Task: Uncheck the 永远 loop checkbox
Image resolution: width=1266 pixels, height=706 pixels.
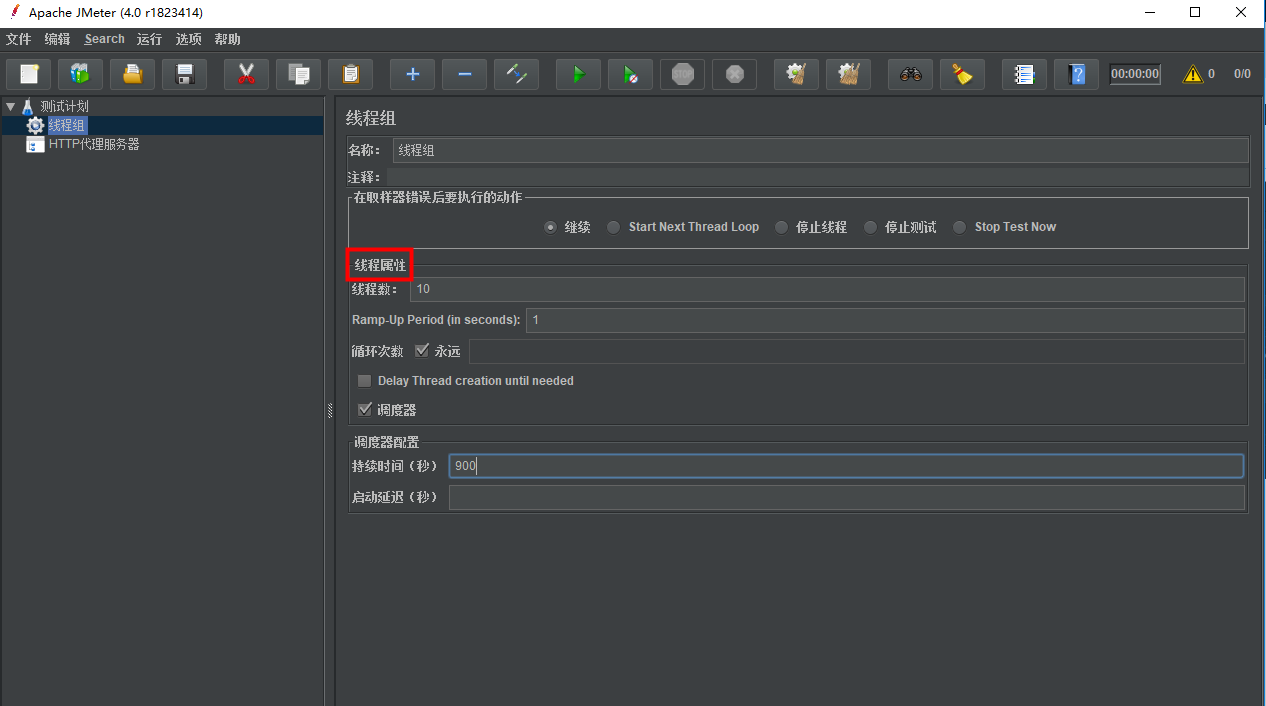Action: click(x=422, y=351)
